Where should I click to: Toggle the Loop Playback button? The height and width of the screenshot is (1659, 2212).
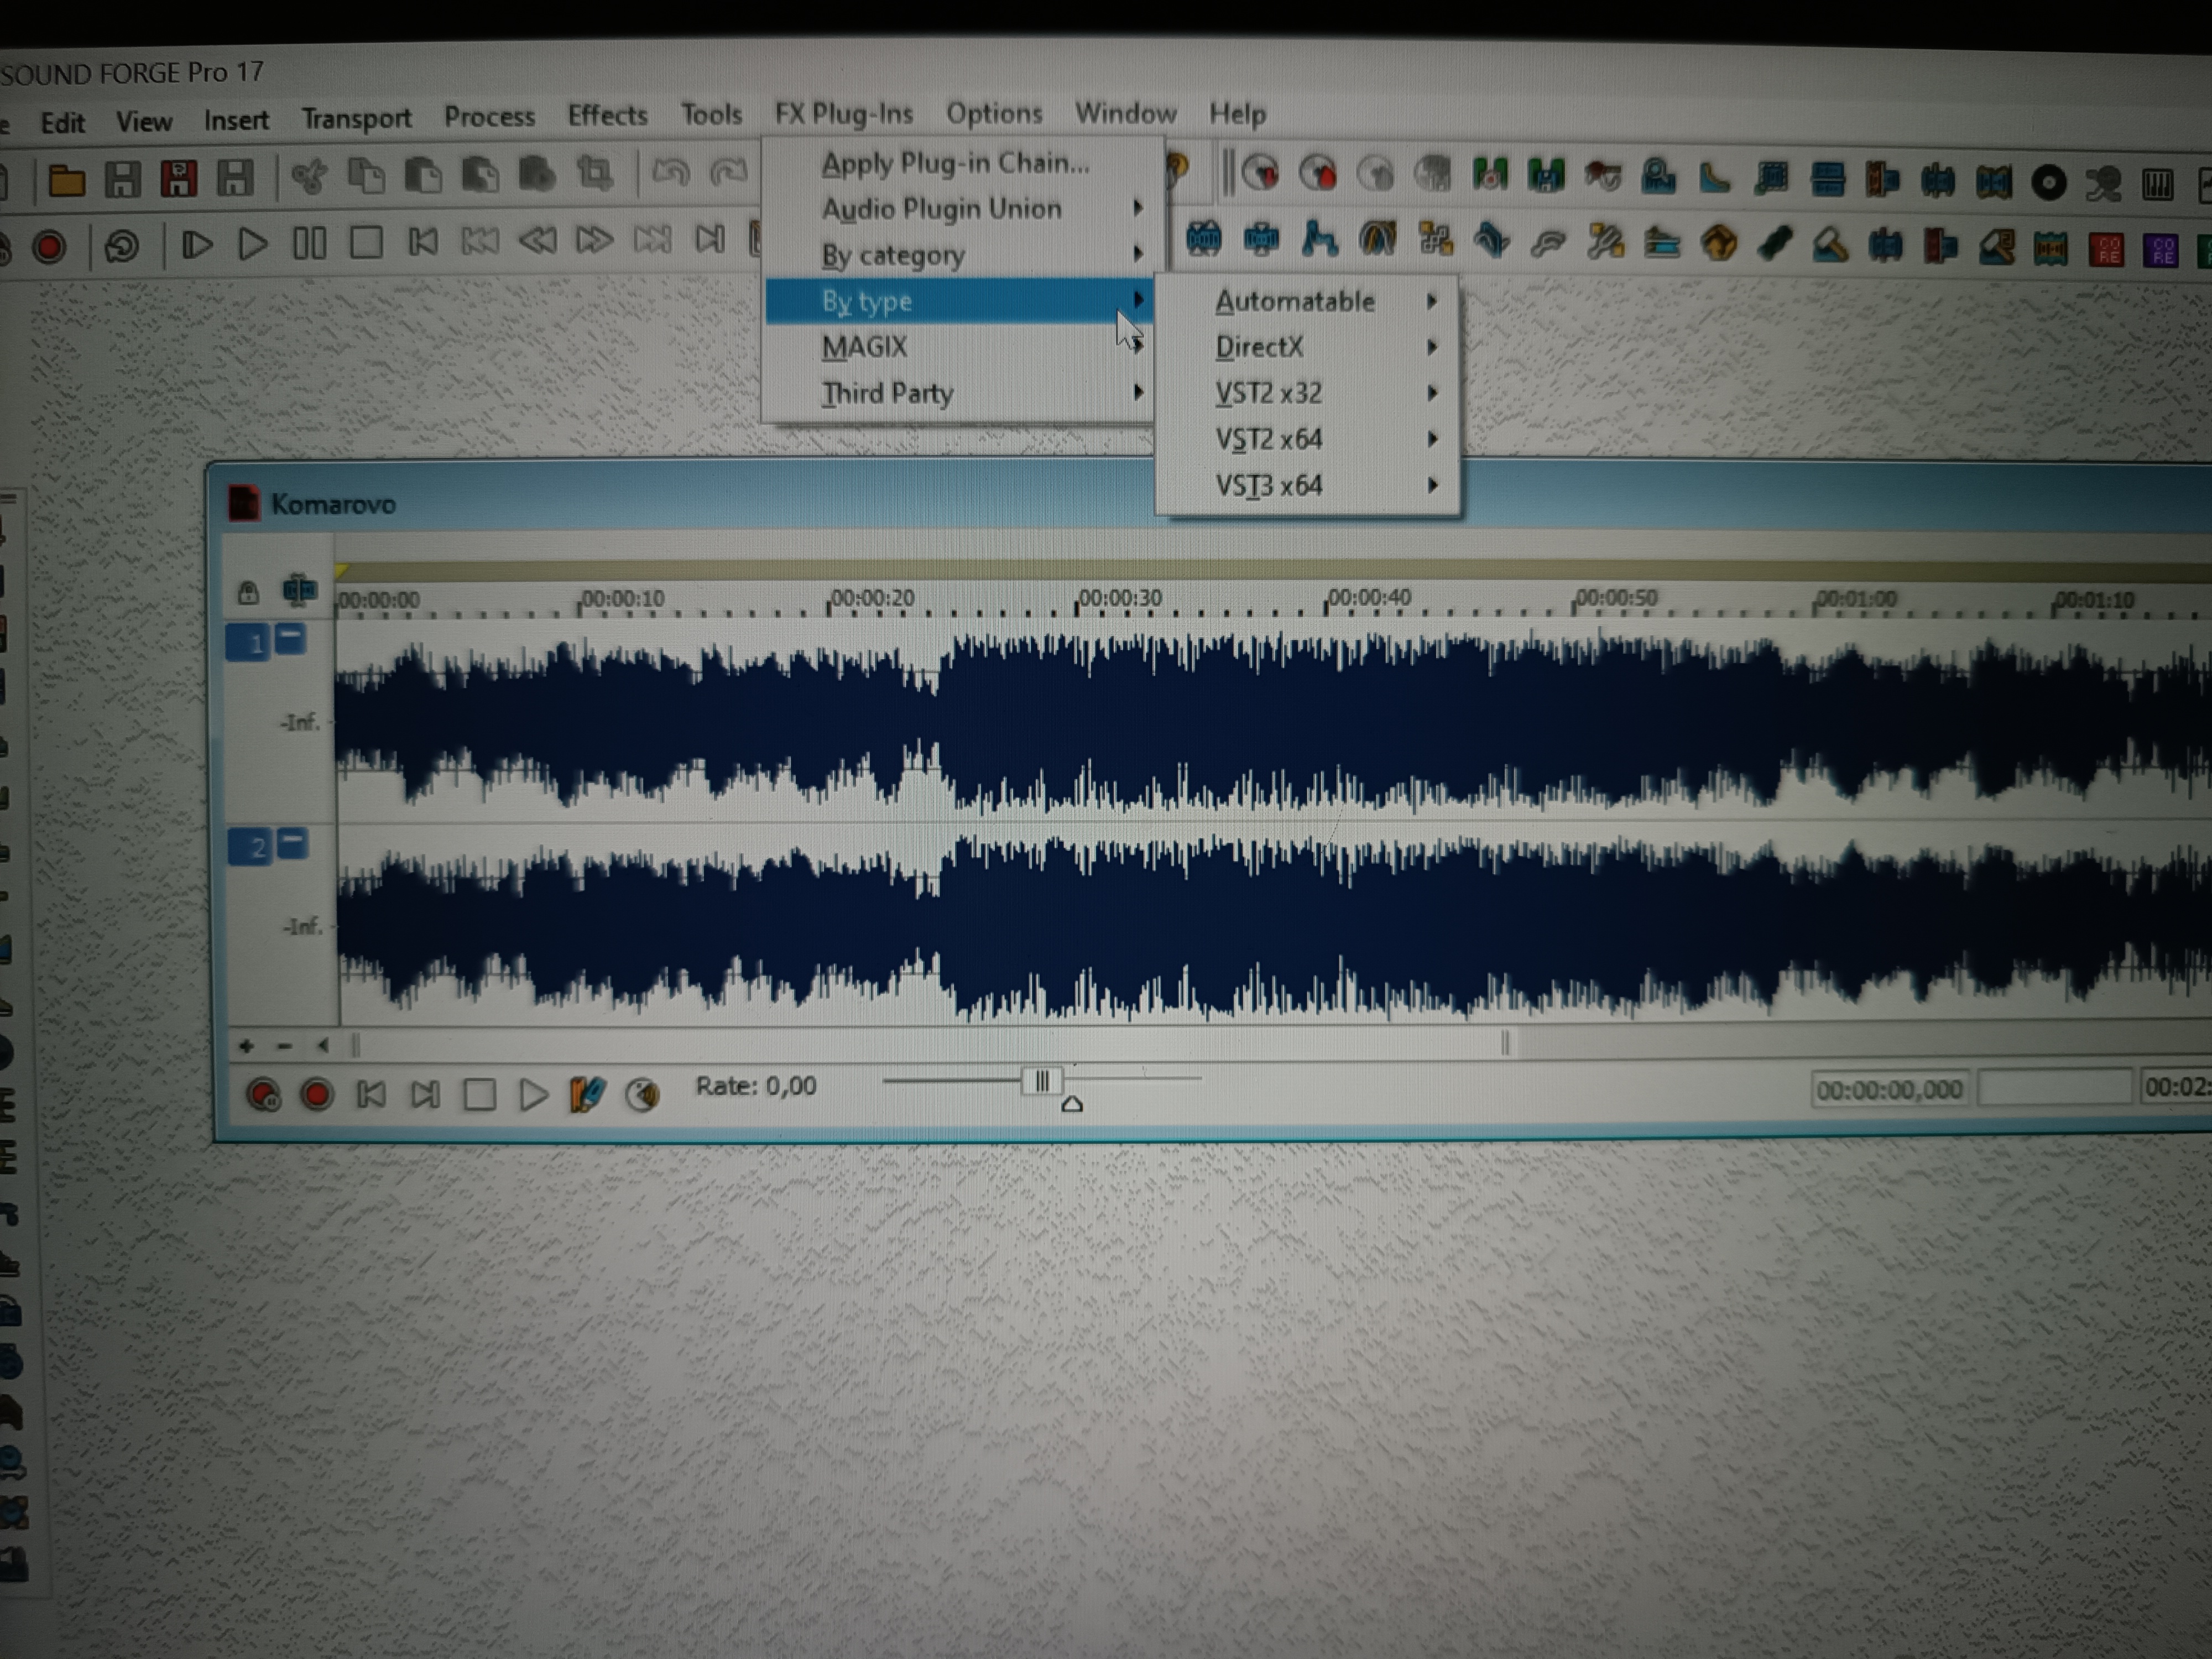click(x=122, y=246)
